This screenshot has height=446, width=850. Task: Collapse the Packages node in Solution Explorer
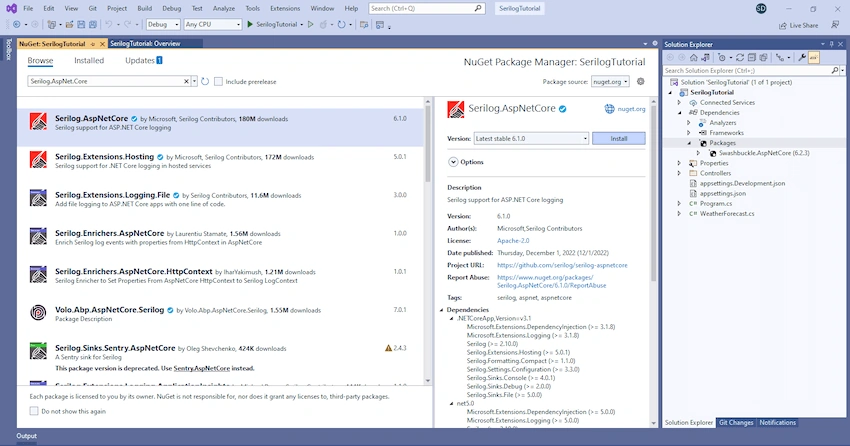click(690, 143)
